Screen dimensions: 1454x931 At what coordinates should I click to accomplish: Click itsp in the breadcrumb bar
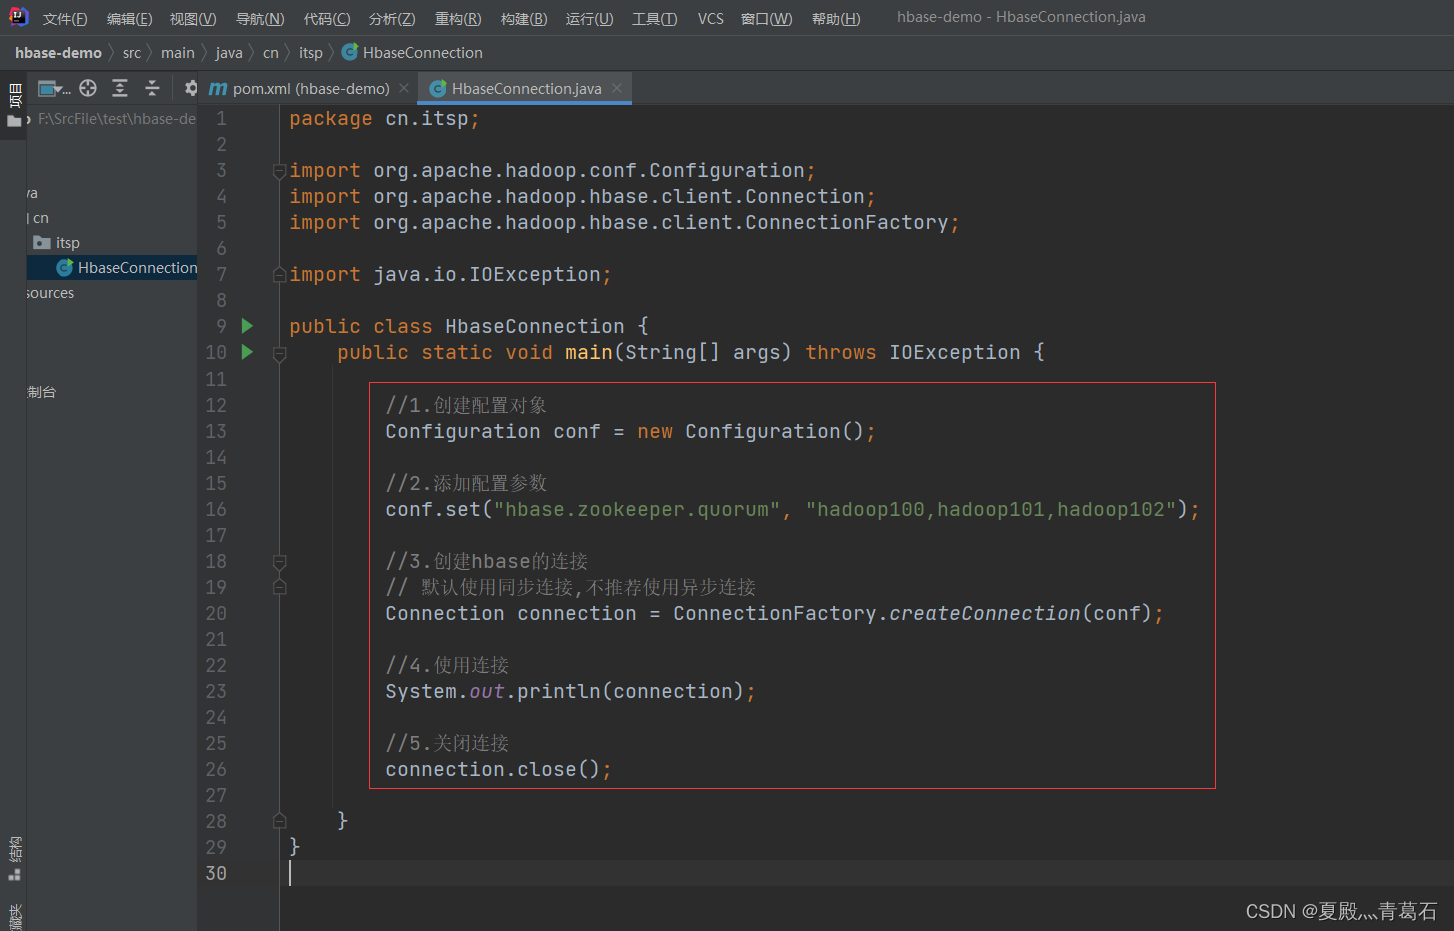tap(311, 53)
